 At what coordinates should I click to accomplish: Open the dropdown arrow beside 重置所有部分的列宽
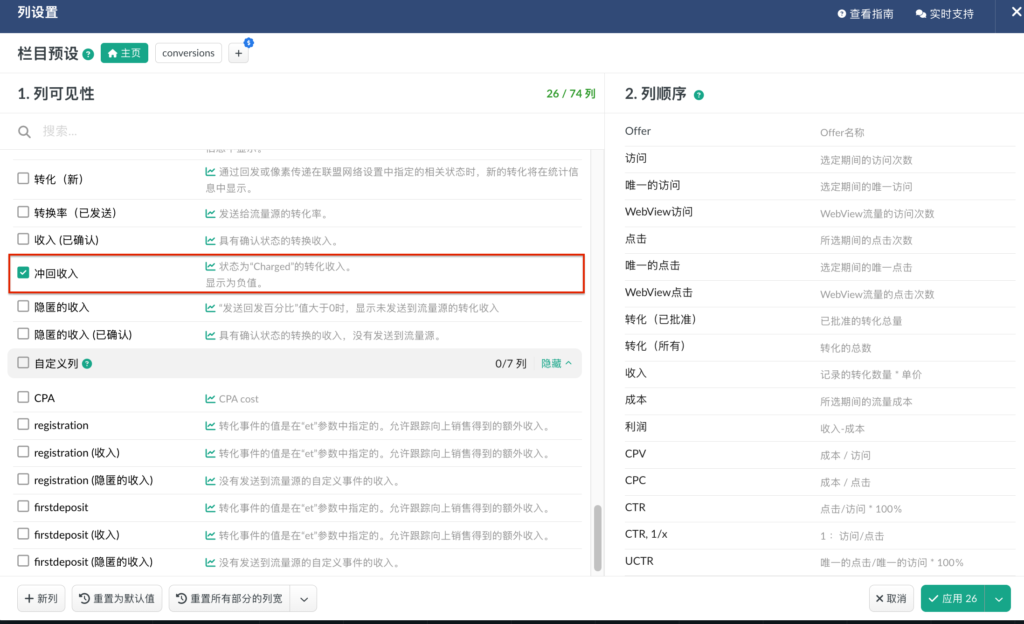point(304,599)
